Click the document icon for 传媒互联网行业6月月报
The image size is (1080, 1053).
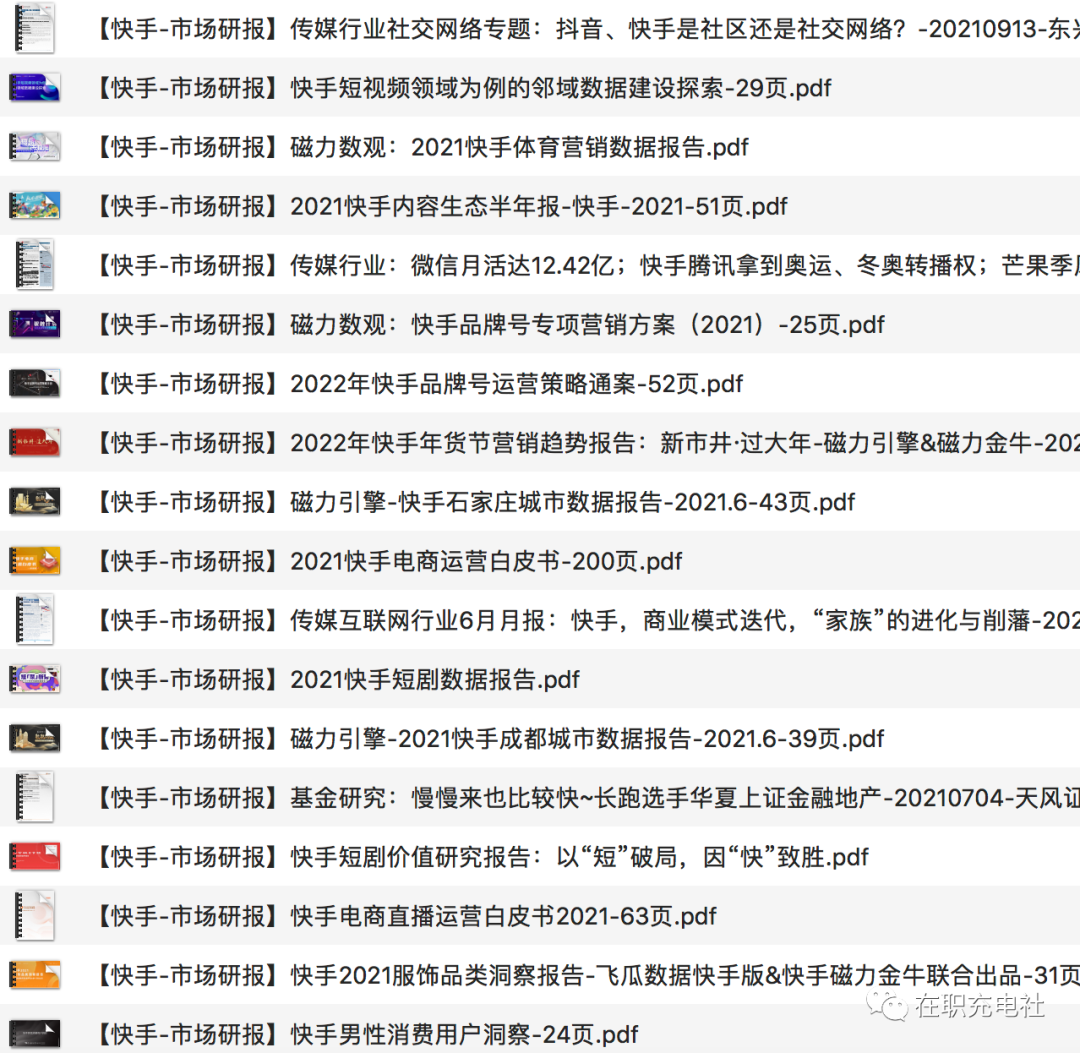[x=34, y=621]
